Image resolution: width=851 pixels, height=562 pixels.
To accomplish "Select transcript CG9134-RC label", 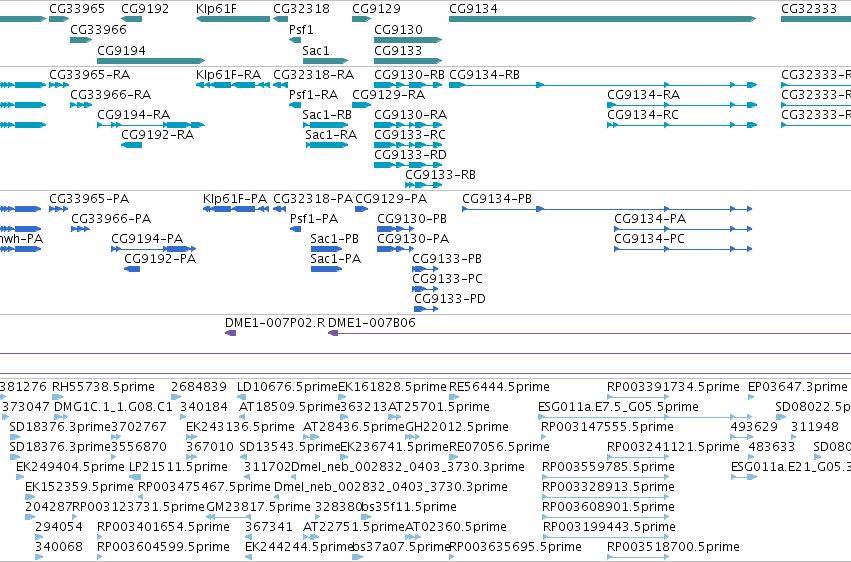I will pos(643,114).
